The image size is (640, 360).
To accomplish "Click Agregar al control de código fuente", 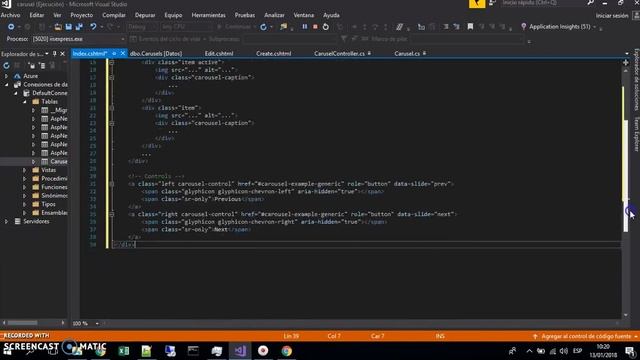I will click(x=586, y=336).
